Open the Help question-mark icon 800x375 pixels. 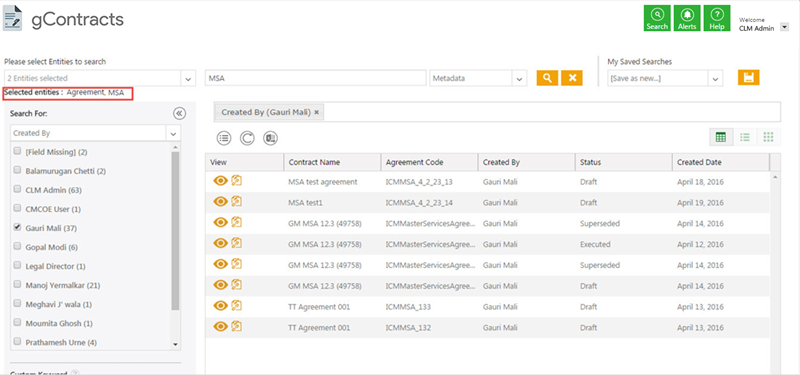coord(717,18)
